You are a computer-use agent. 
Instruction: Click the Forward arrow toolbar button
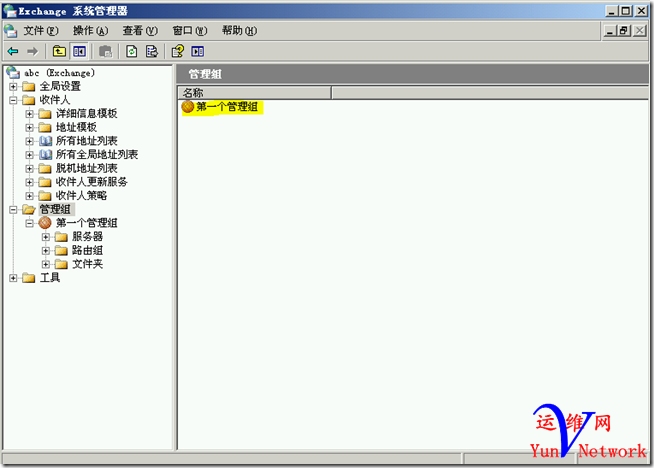point(32,51)
